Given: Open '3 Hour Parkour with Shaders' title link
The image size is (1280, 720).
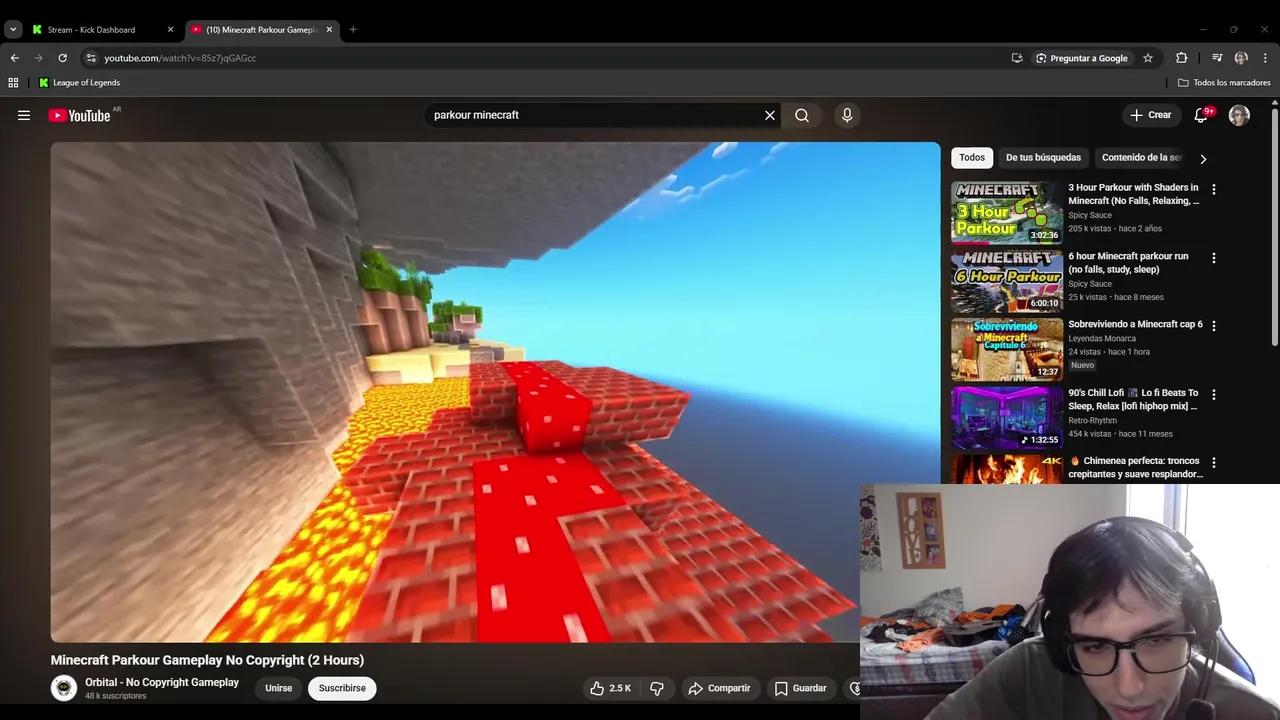Looking at the screenshot, I should (x=1134, y=194).
